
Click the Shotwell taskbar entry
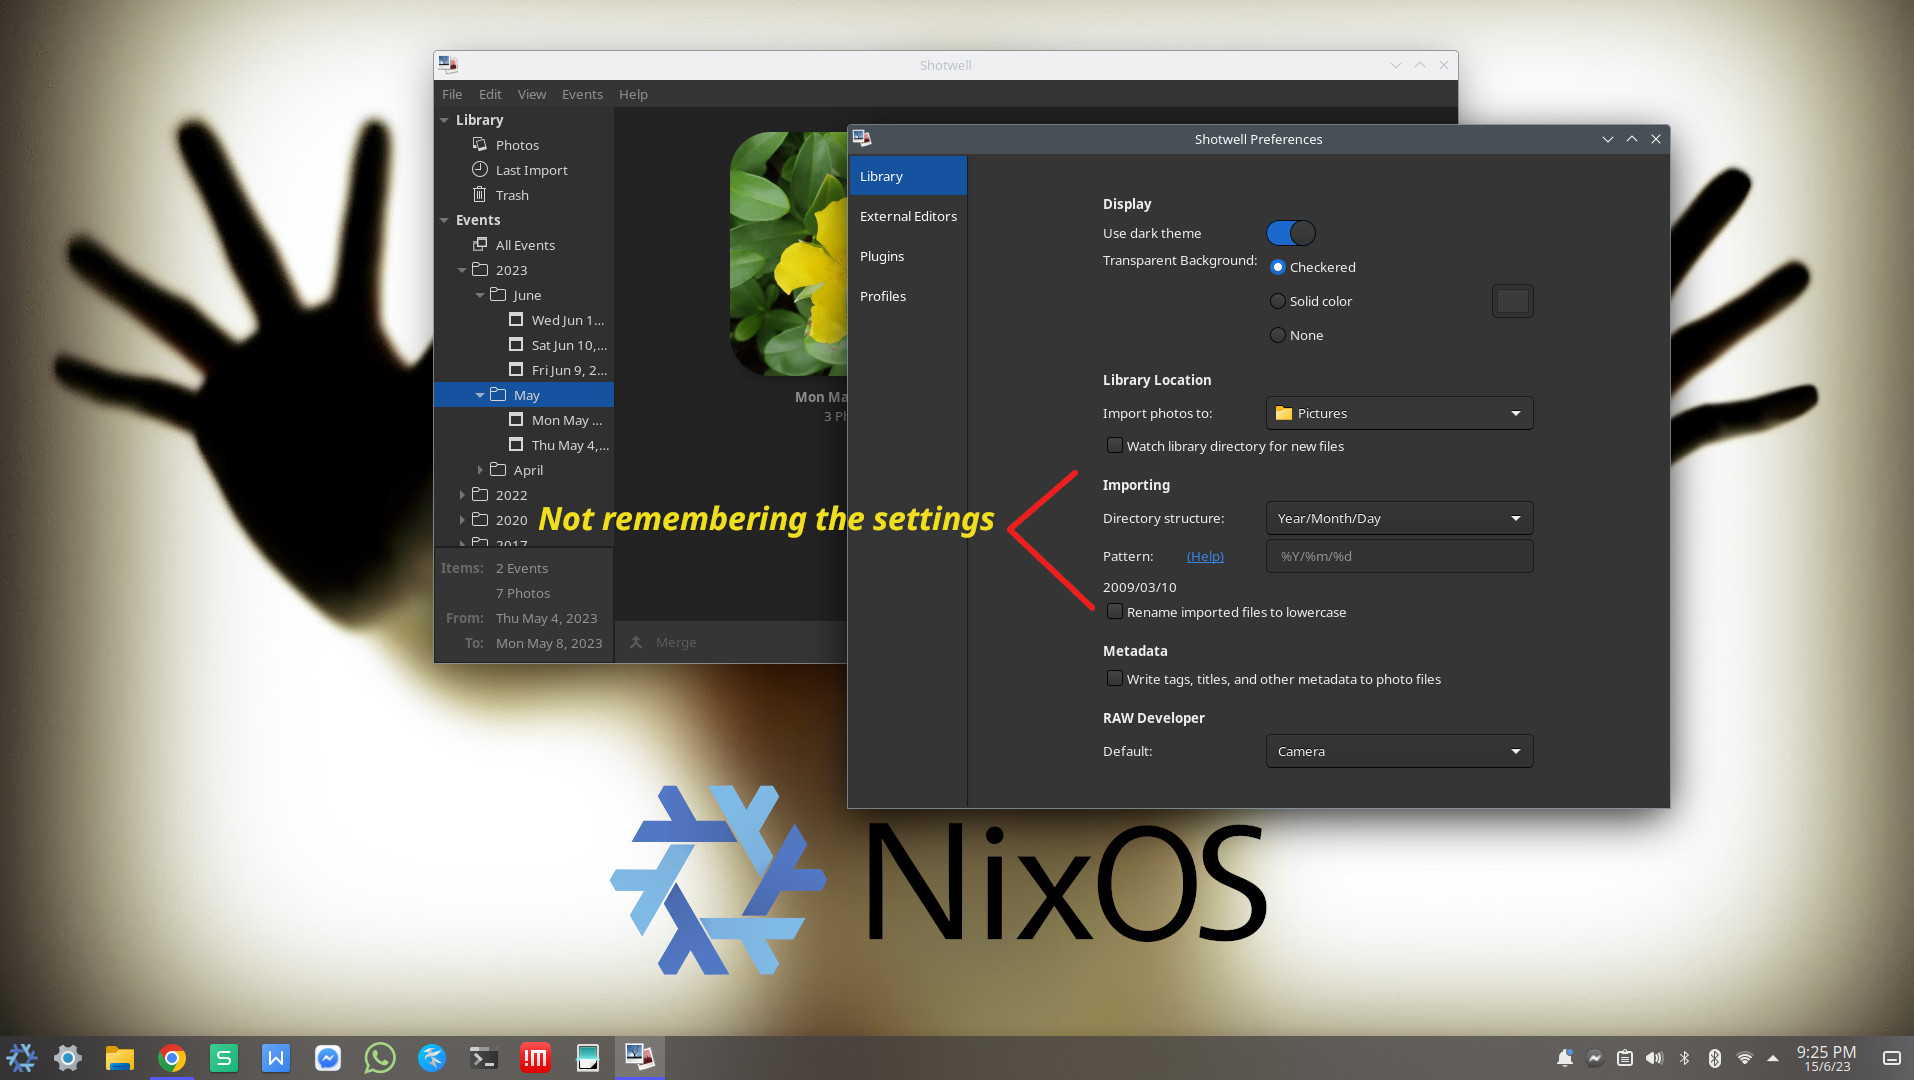click(x=639, y=1057)
